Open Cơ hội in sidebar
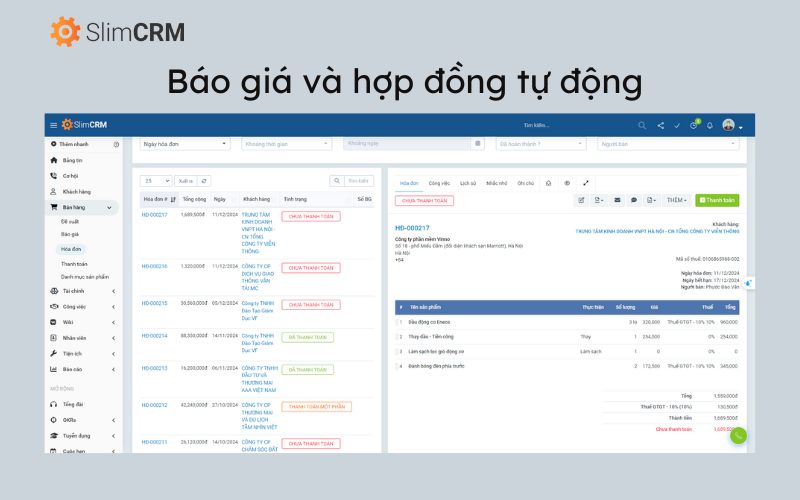This screenshot has height=500, width=800. tap(64, 176)
